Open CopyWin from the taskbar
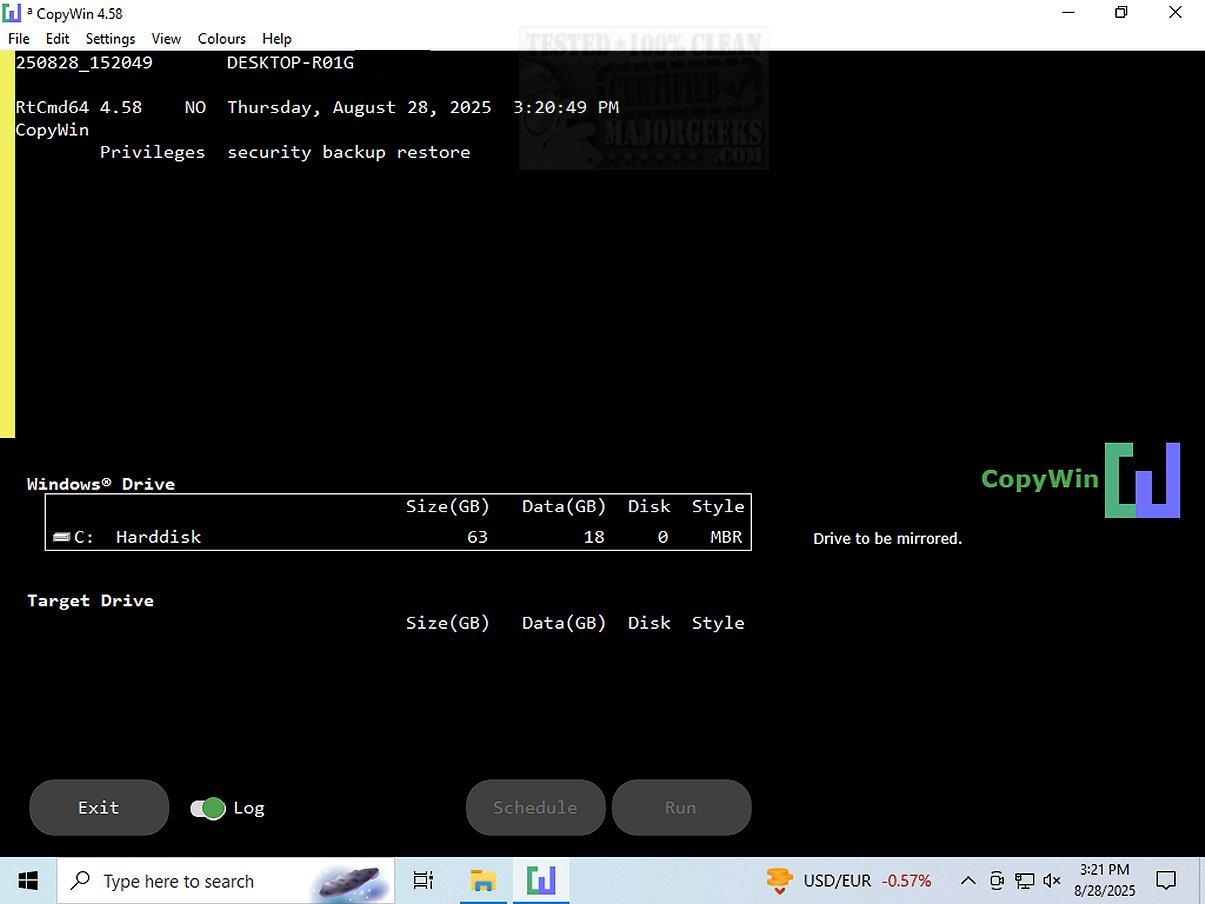The image size is (1205, 904). (541, 881)
